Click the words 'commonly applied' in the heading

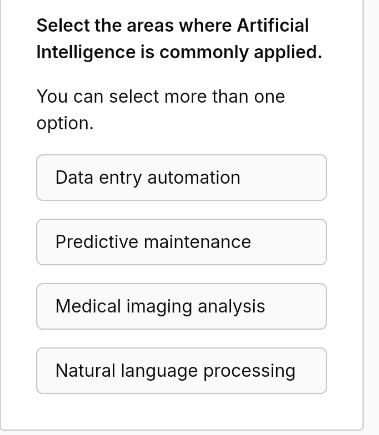pyautogui.click(x=240, y=53)
